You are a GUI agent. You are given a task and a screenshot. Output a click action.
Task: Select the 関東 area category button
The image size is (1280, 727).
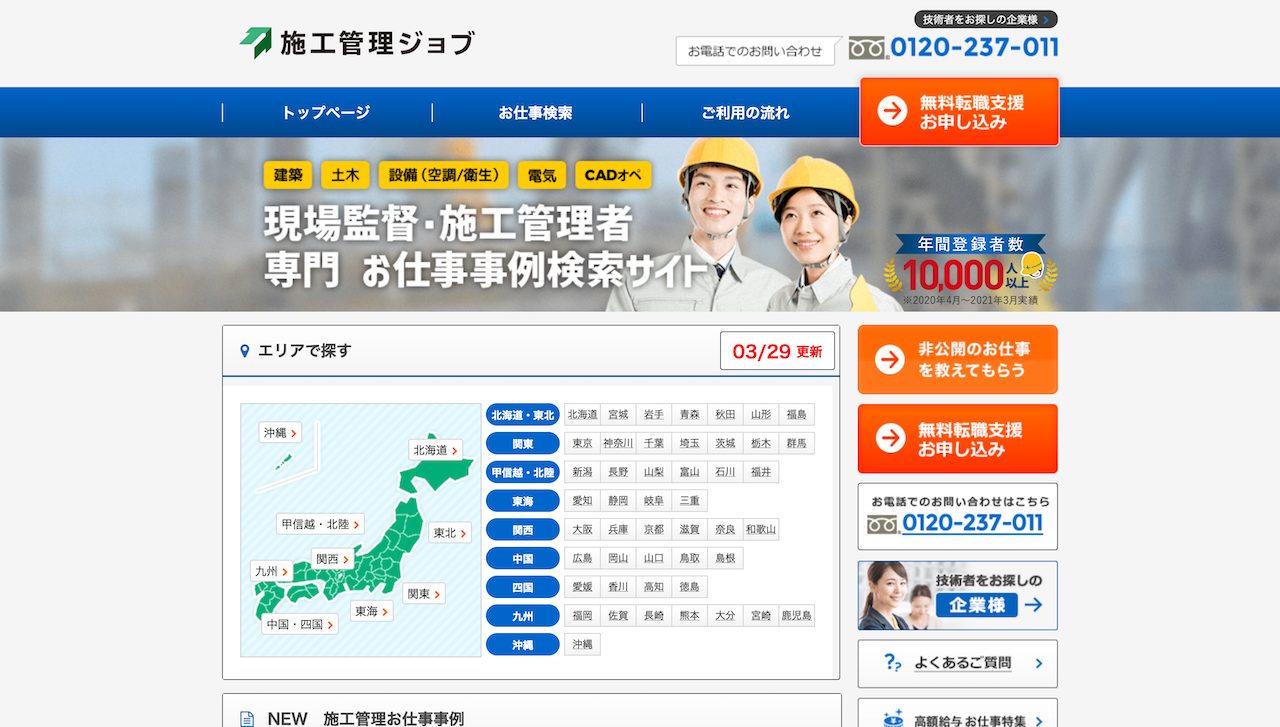[522, 443]
